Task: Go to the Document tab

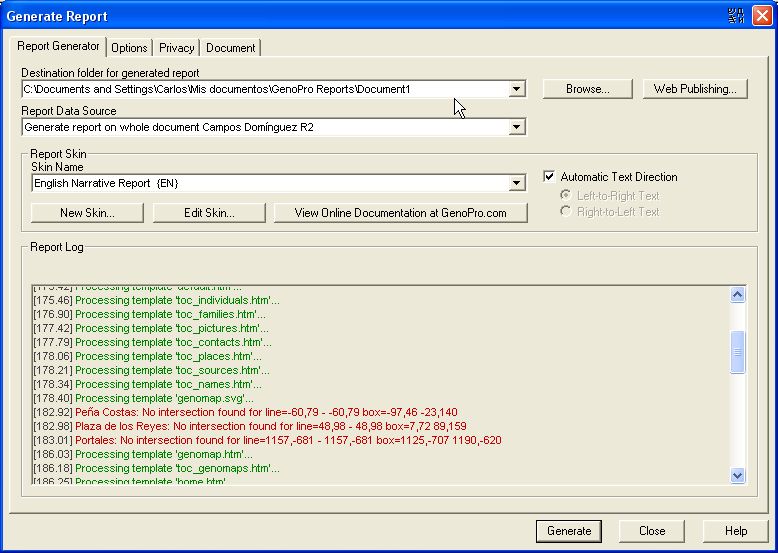Action: coord(230,48)
